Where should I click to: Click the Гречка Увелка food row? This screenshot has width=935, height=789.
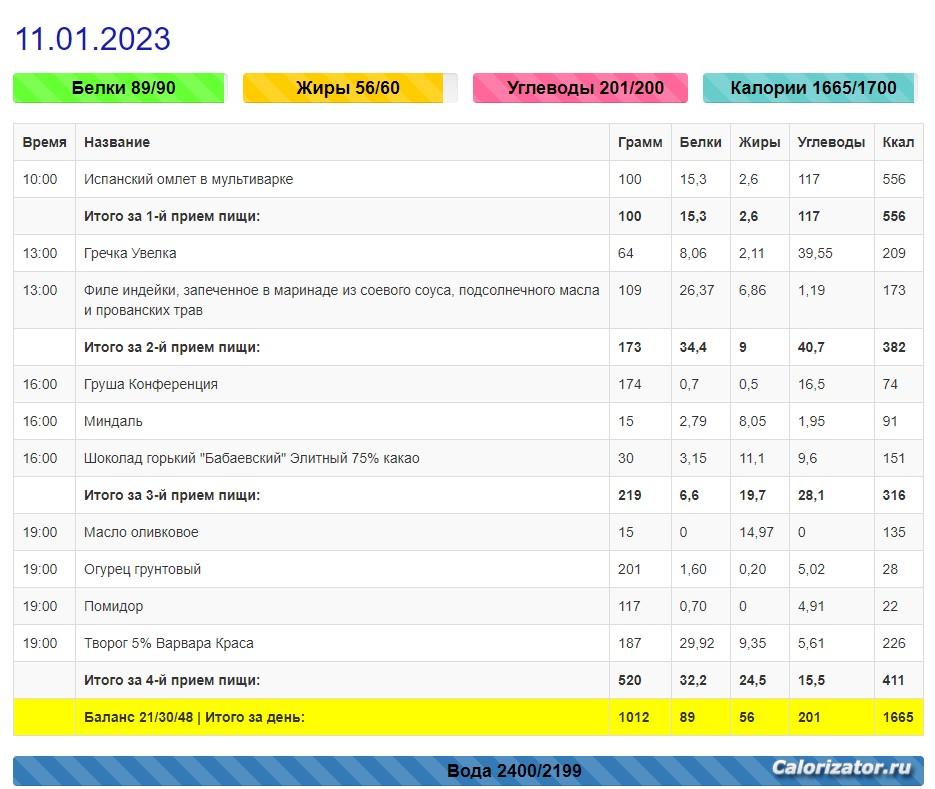468,253
